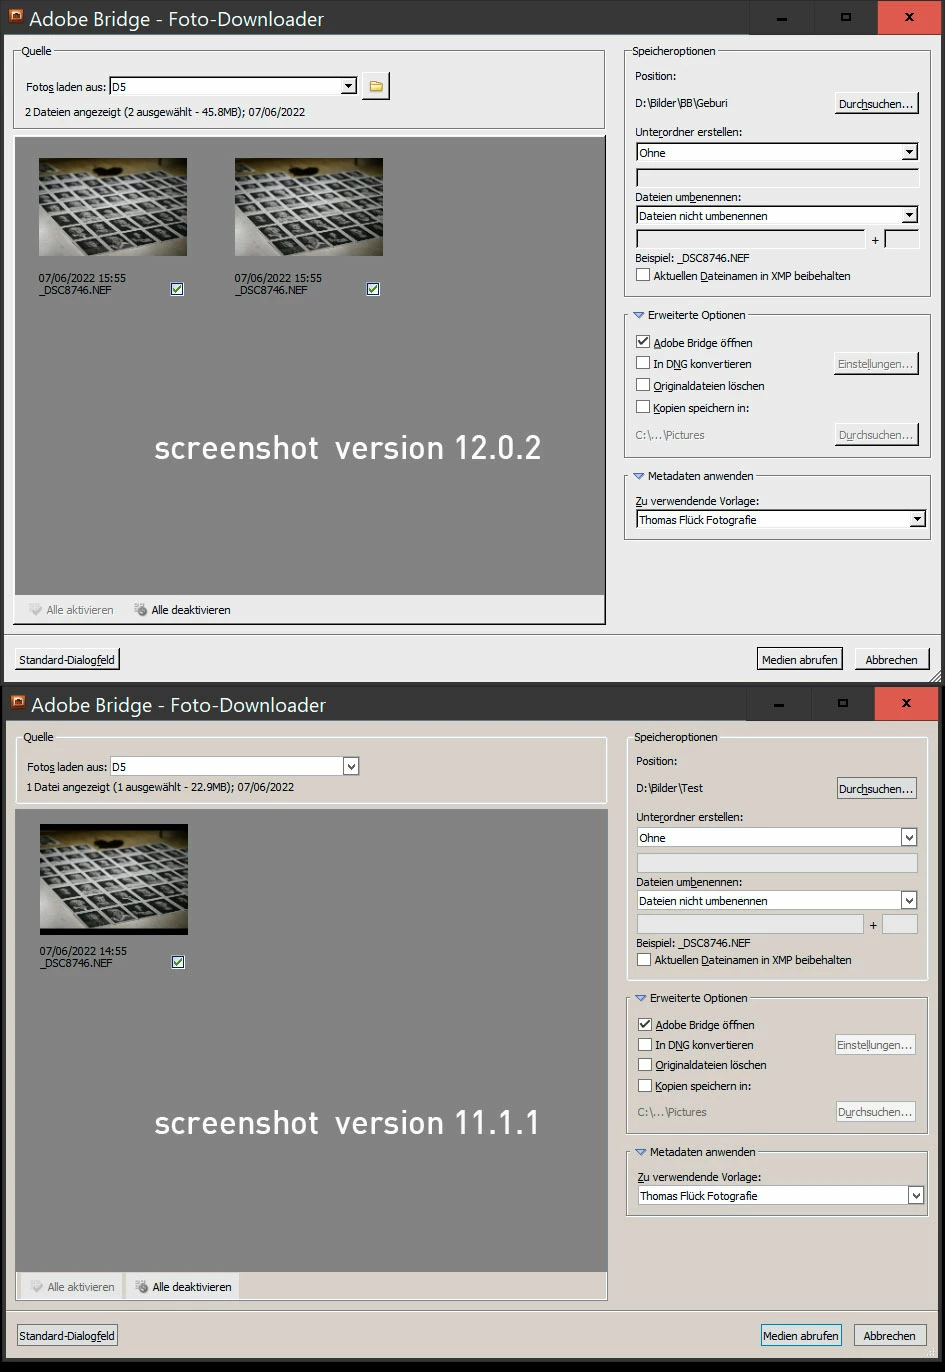Open 'Unterordner erstellen' dropdown in version 12.0.2 window
945x1372 pixels.
777,152
